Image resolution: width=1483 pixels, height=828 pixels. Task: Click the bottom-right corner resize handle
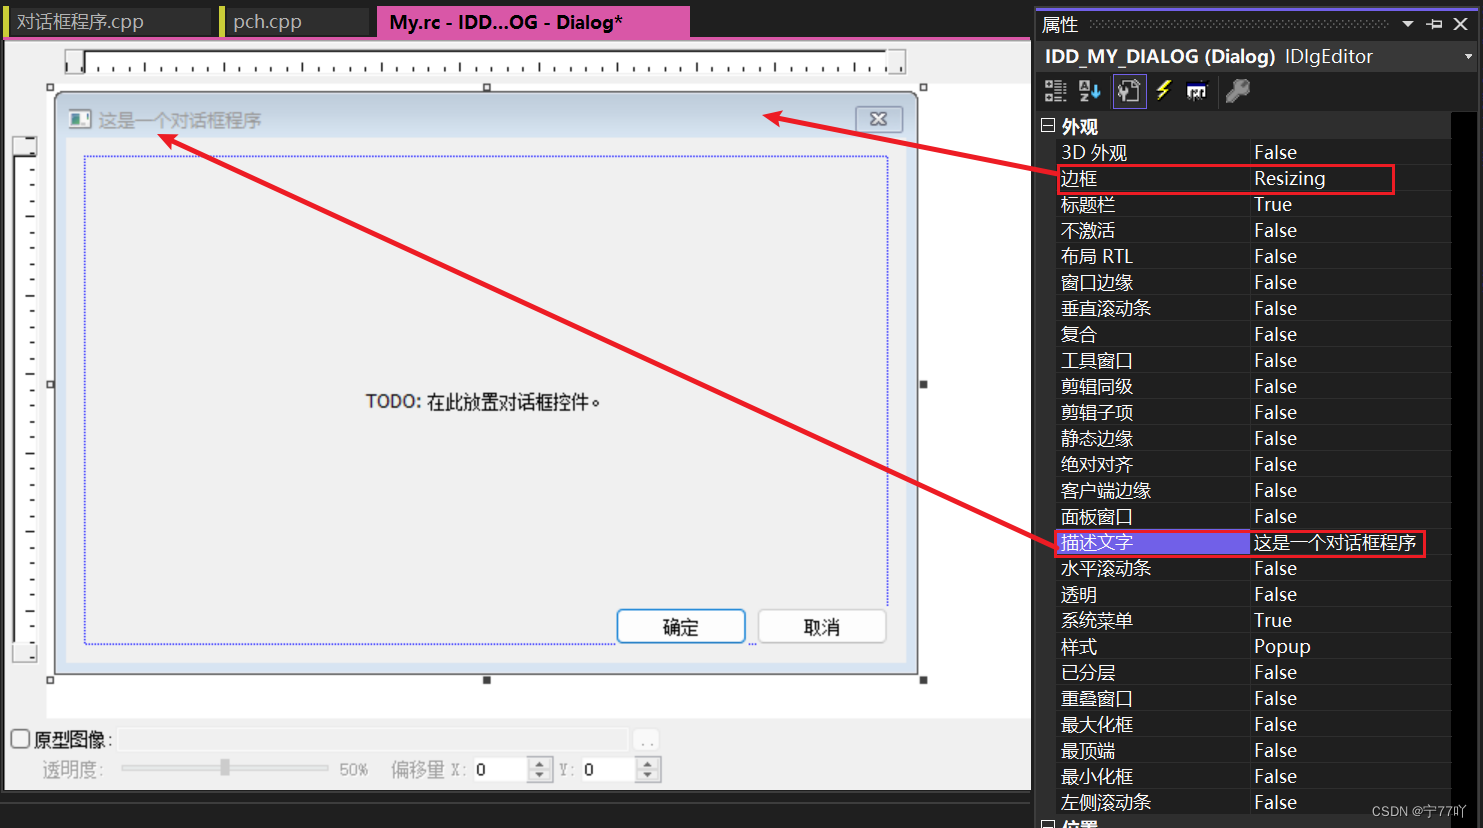(x=923, y=680)
